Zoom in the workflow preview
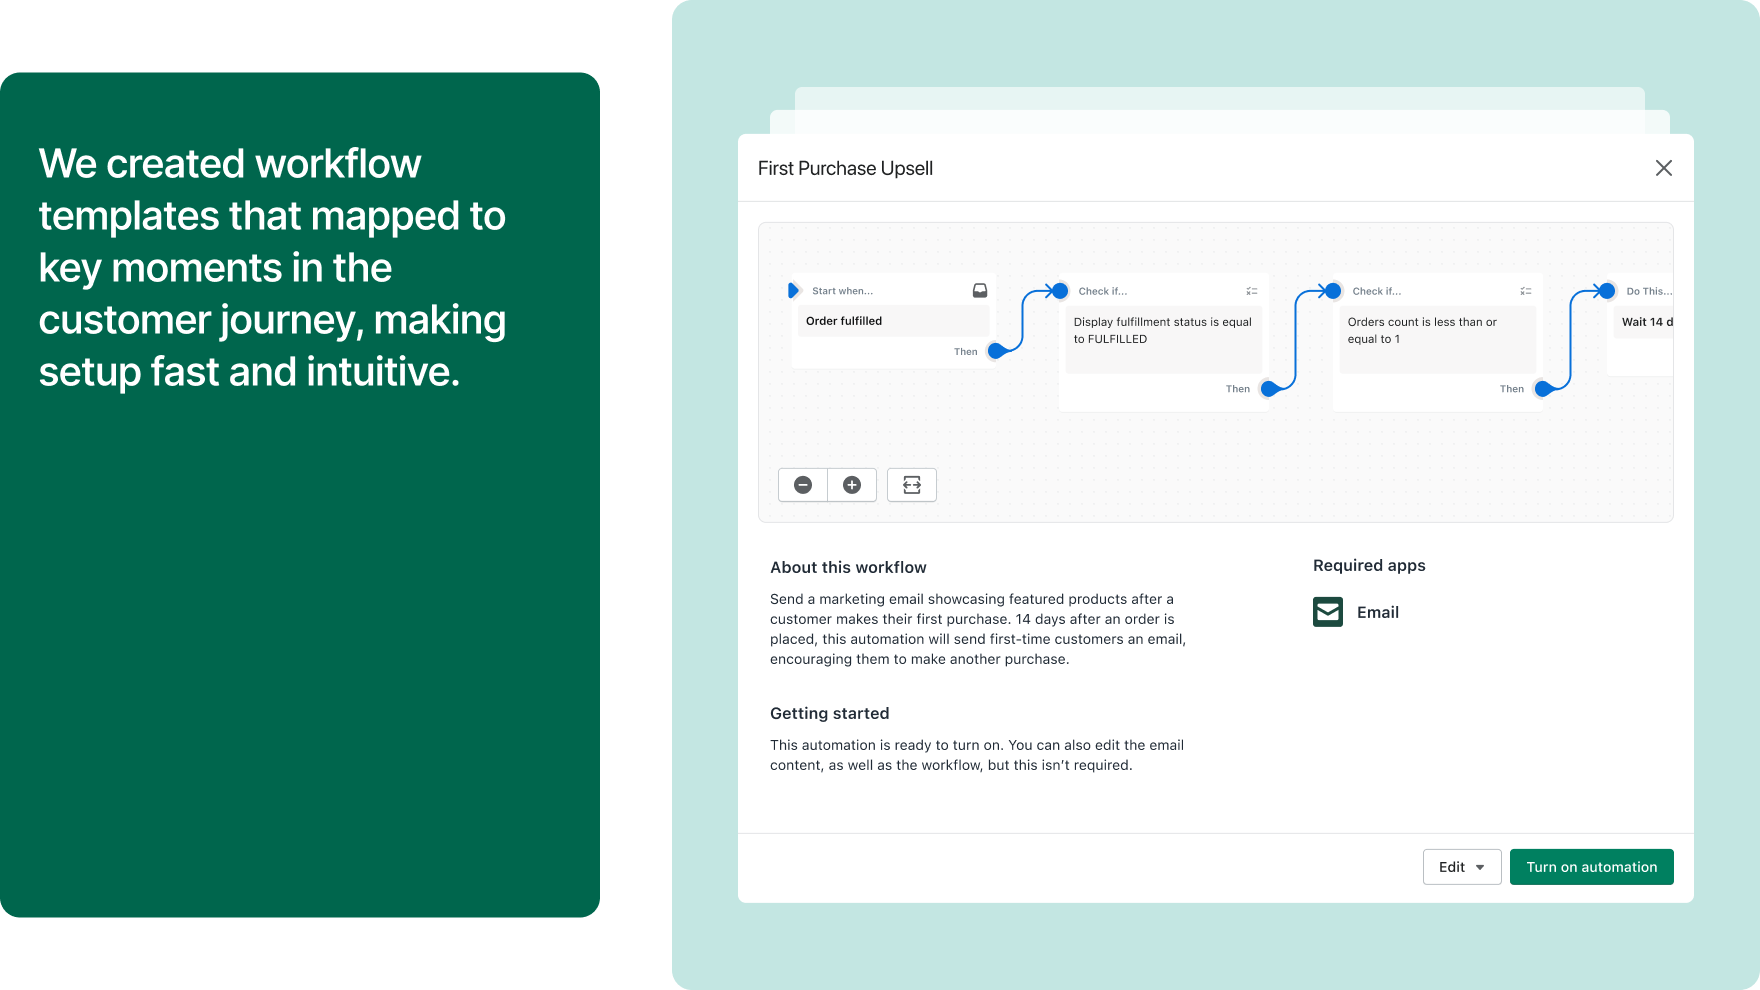This screenshot has height=990, width=1760. coord(852,485)
